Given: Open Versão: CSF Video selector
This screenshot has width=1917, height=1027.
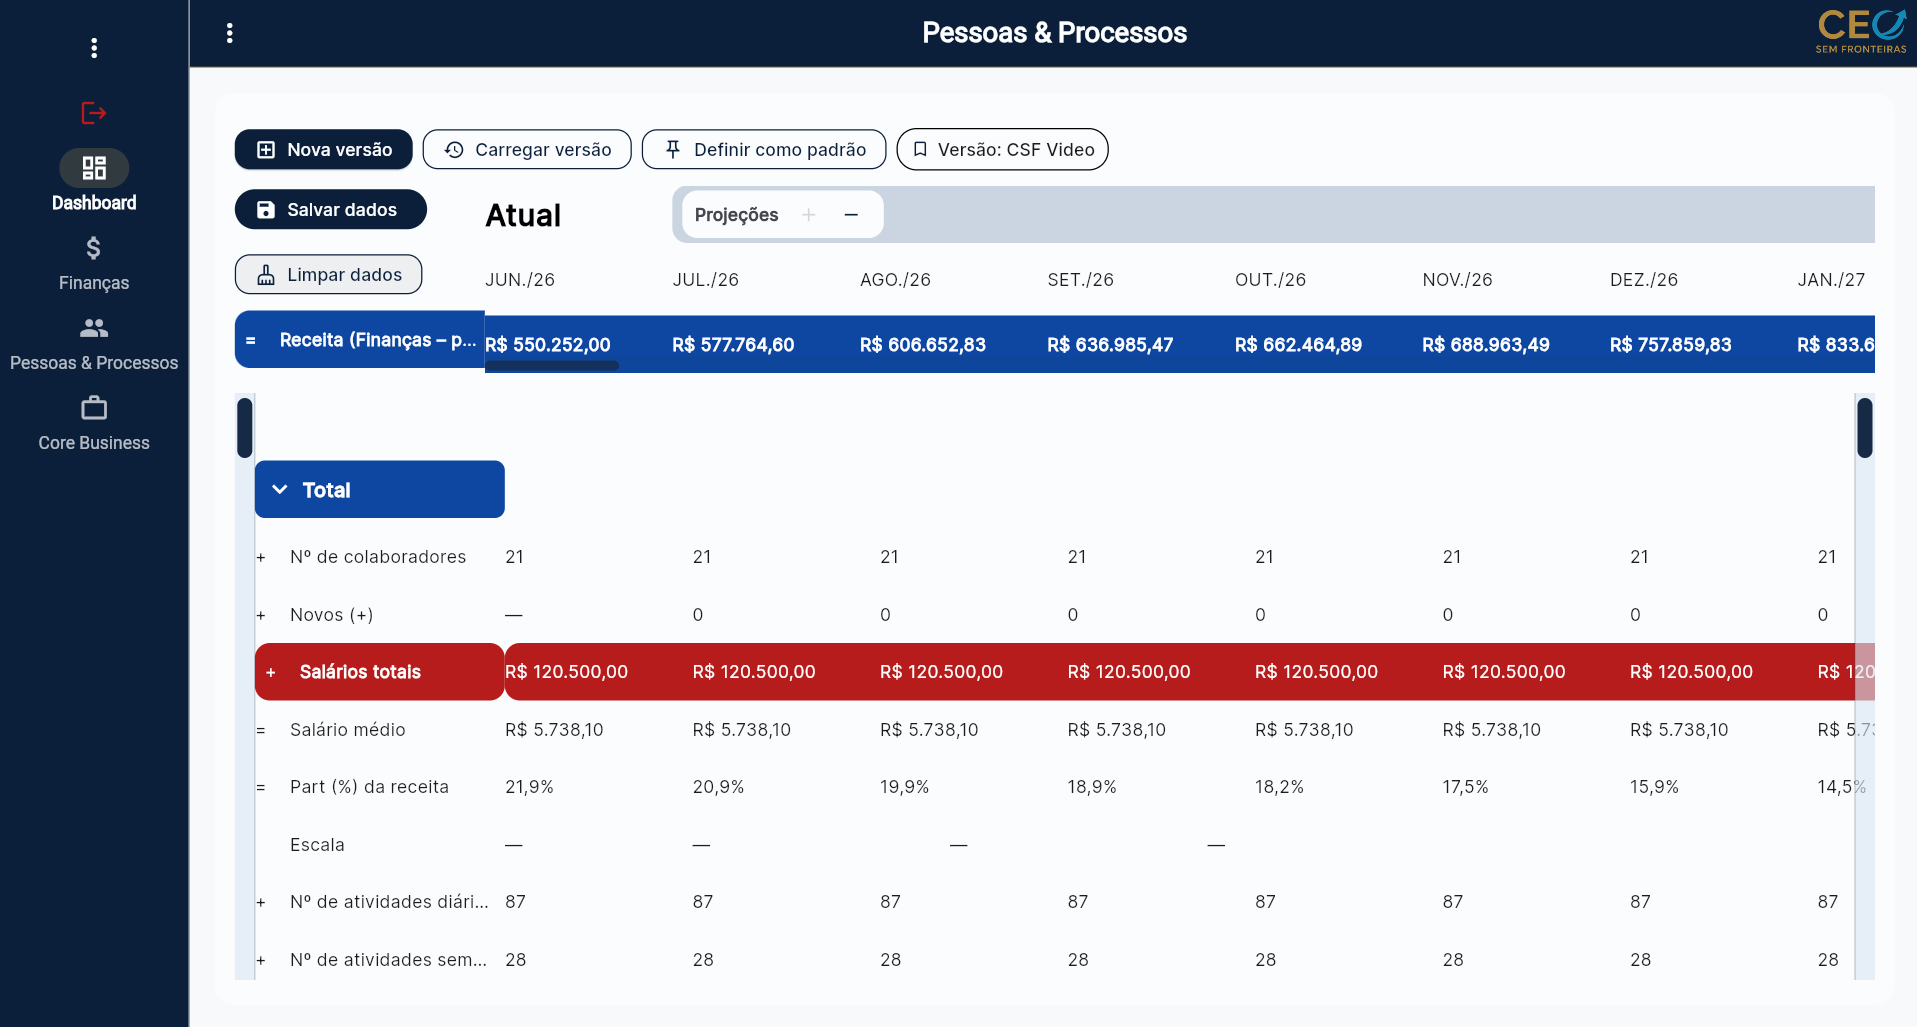Looking at the screenshot, I should [1002, 149].
